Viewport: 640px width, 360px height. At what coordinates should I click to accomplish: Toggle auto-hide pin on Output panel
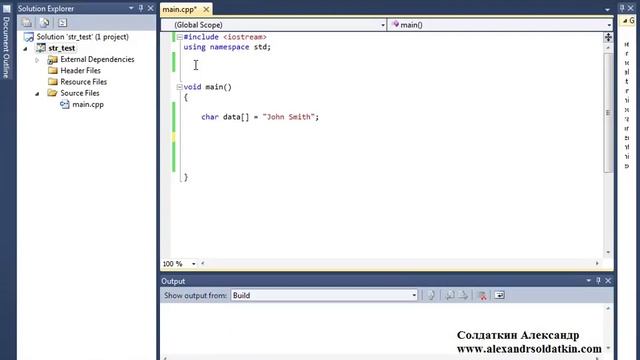[598, 281]
